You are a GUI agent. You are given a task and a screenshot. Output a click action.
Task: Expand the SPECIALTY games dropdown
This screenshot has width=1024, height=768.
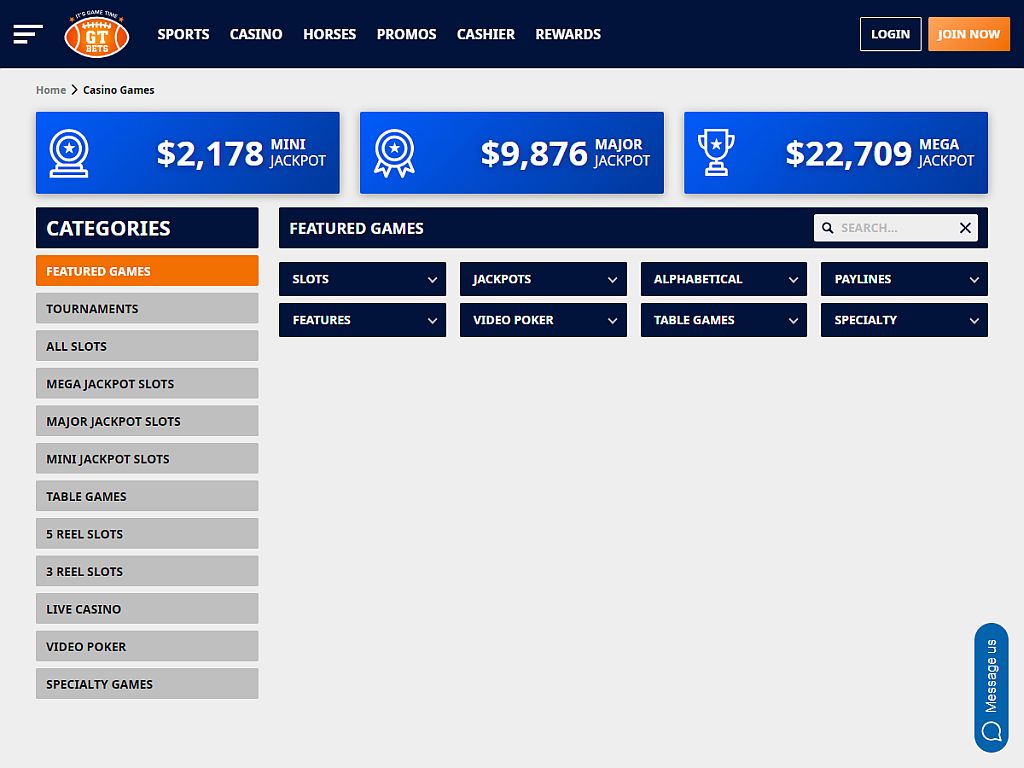(904, 320)
